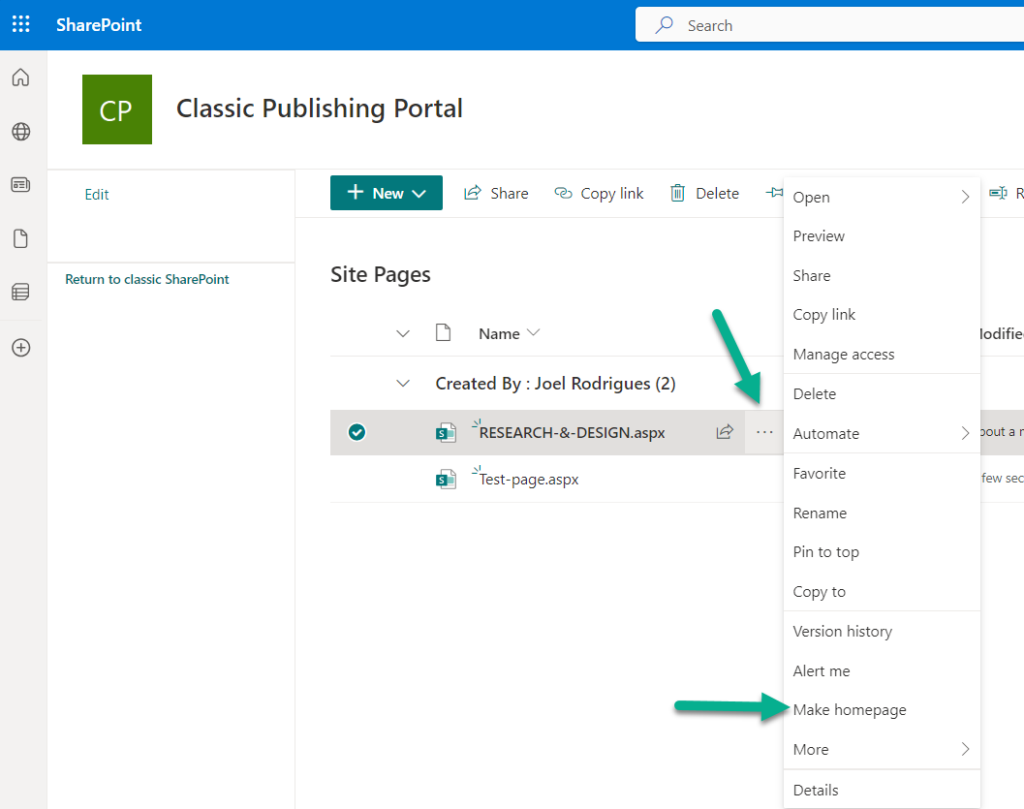Open the Test-page.aspx file
Viewport: 1024px width, 809px height.
[x=529, y=479]
